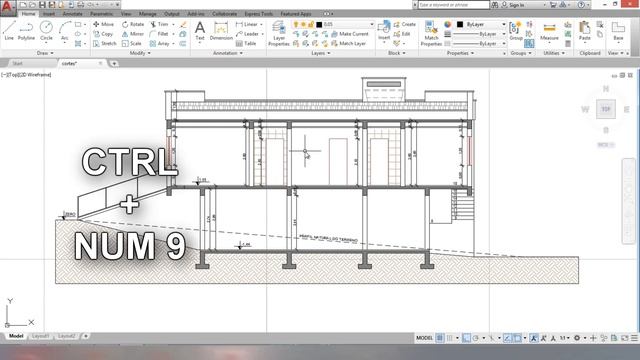Image resolution: width=640 pixels, height=360 pixels.
Task: Toggle MODEL space button
Action: point(424,338)
